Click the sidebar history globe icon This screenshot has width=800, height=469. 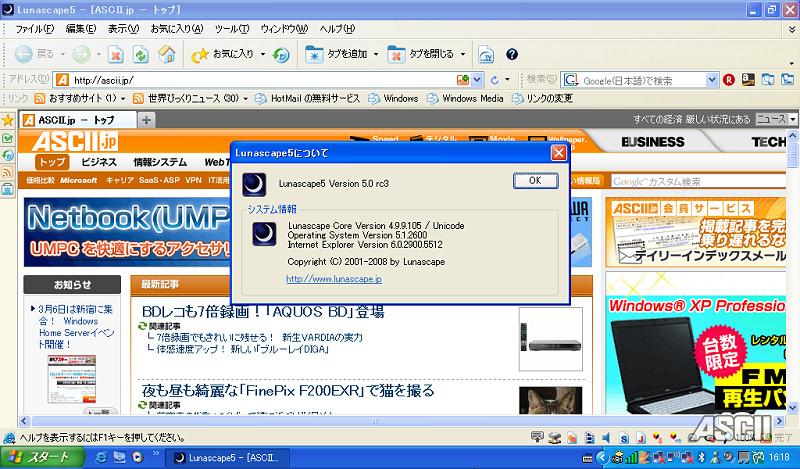8,155
